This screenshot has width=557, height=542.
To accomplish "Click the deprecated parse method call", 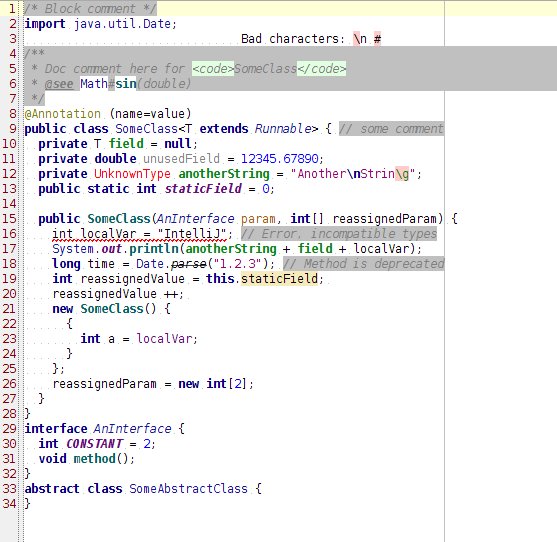I will [x=188, y=264].
